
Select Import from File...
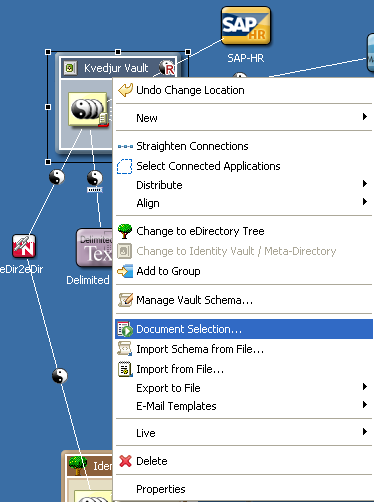click(244, 369)
